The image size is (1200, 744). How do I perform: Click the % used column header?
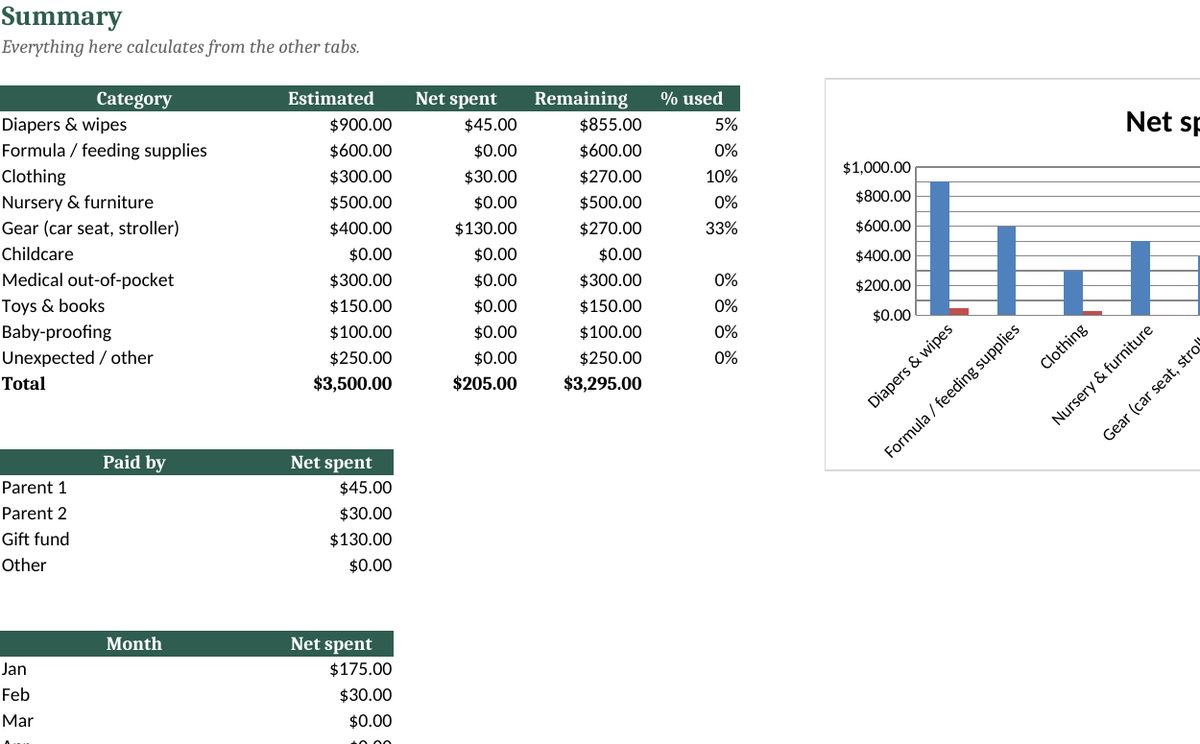692,98
